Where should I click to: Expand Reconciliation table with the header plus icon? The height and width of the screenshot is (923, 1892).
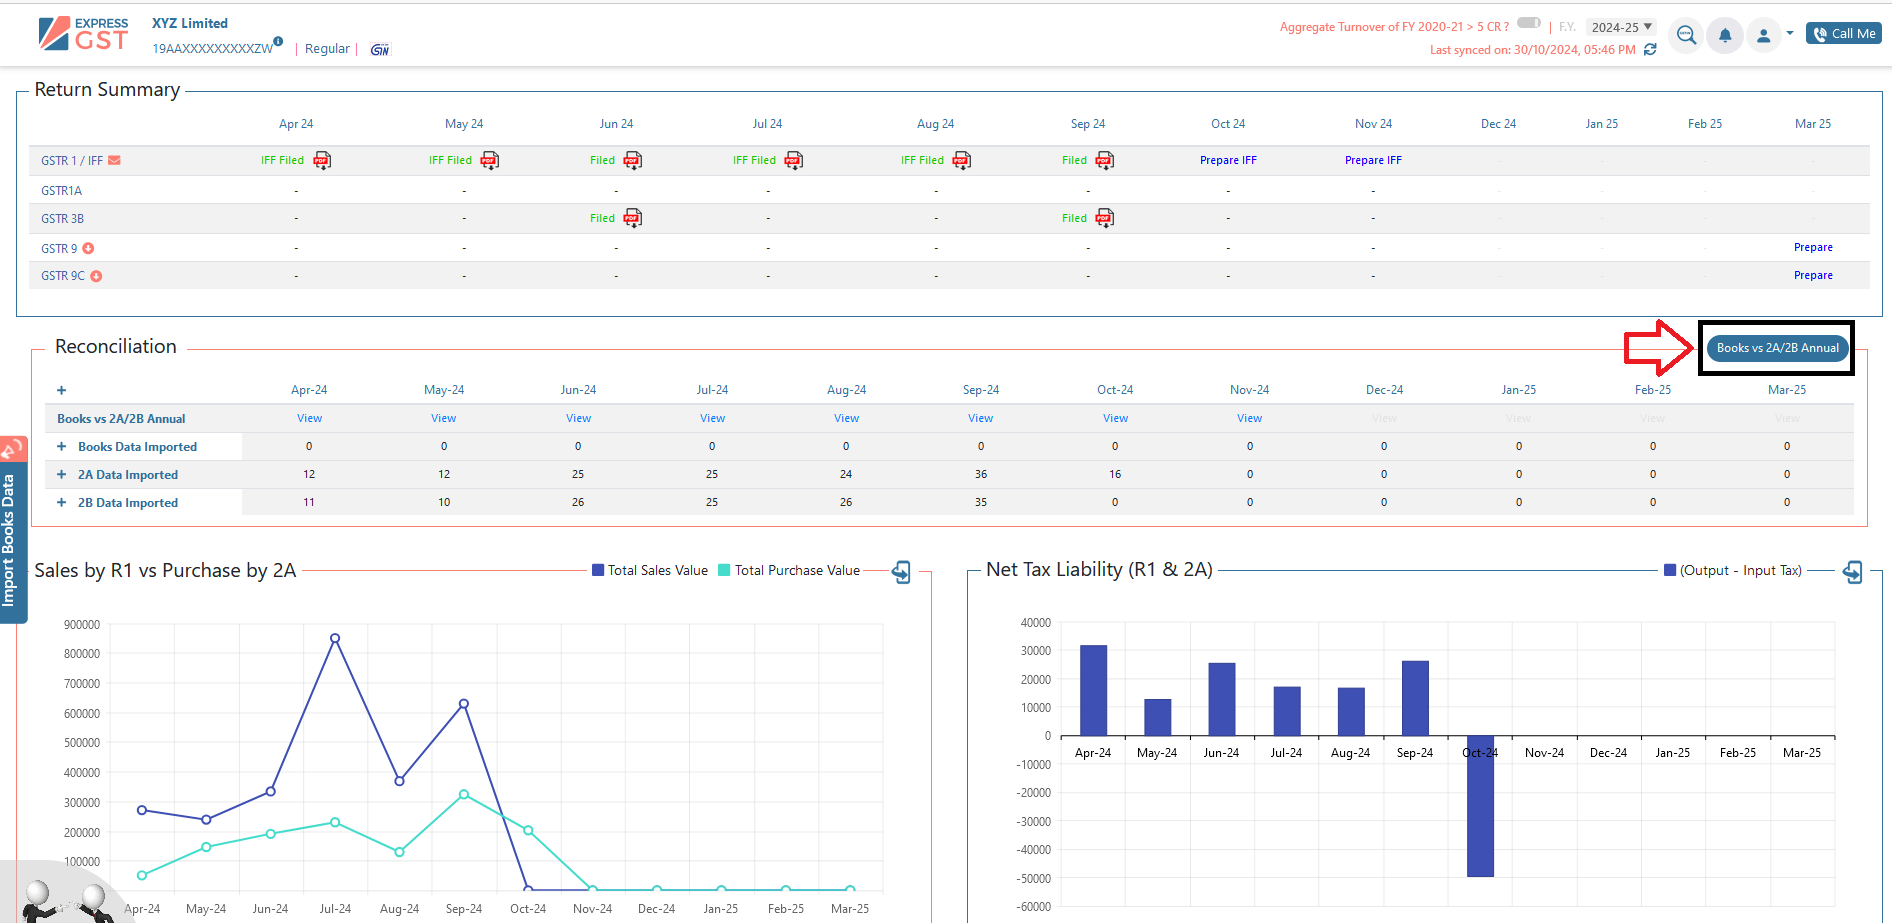tap(61, 390)
